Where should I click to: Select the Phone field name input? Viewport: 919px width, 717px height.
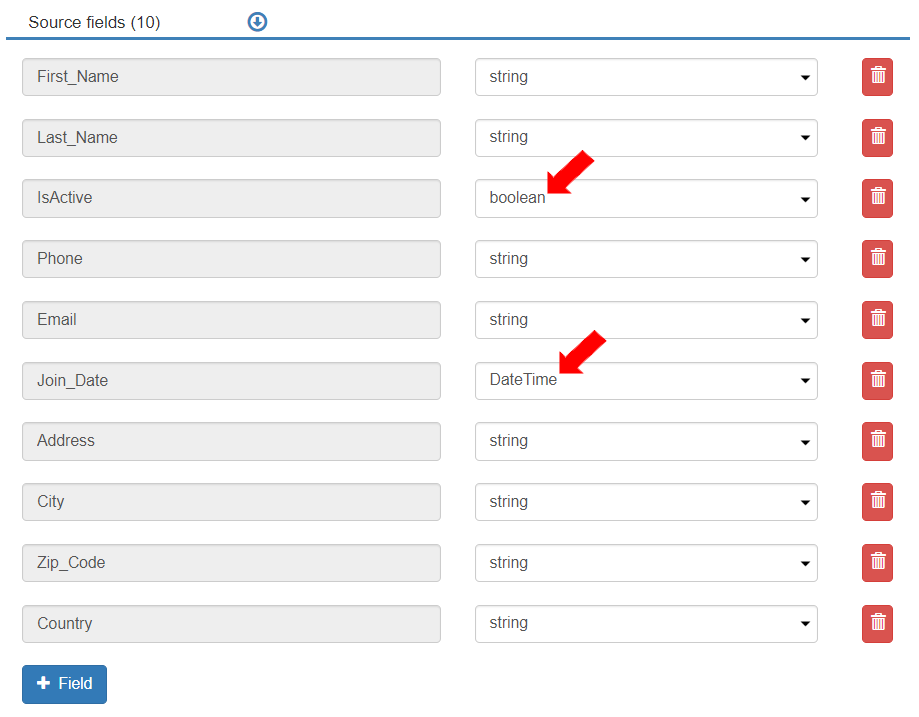tap(231, 259)
